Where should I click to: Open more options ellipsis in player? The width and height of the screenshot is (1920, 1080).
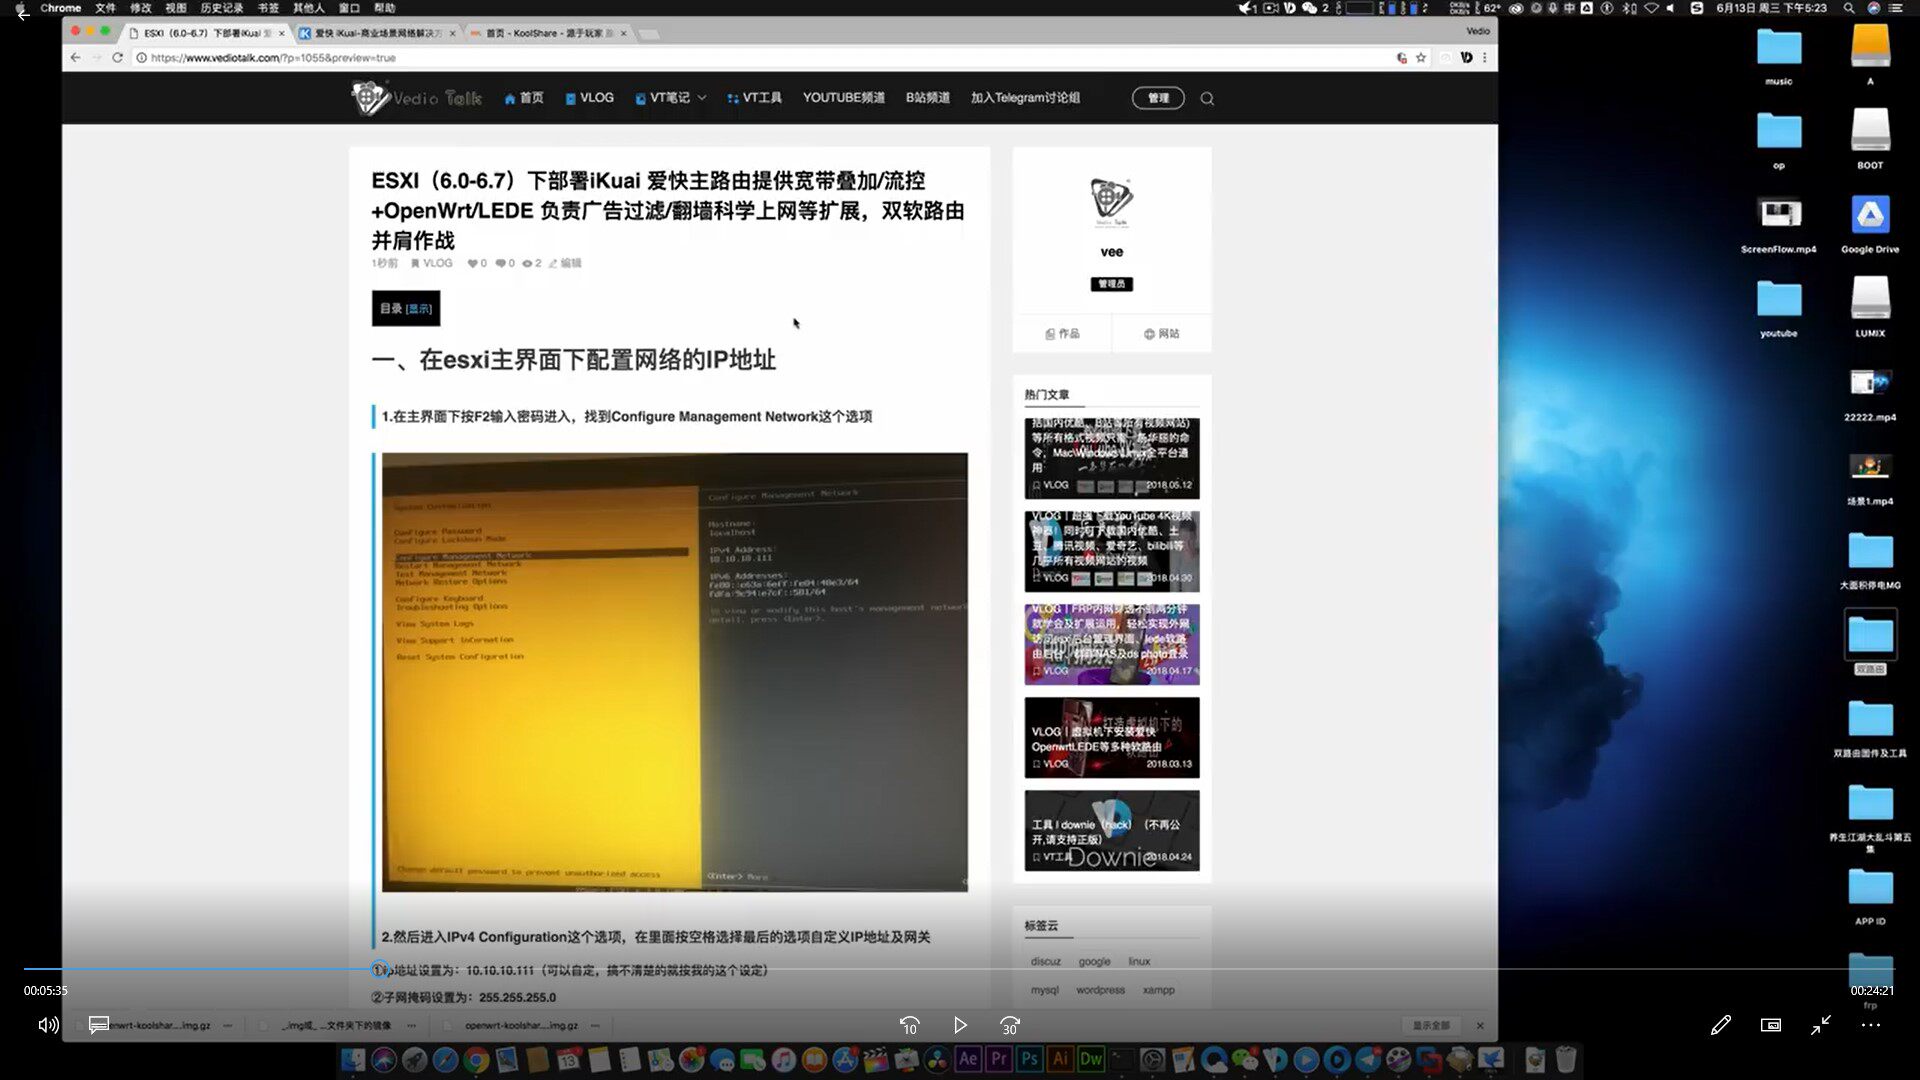click(x=1870, y=1025)
